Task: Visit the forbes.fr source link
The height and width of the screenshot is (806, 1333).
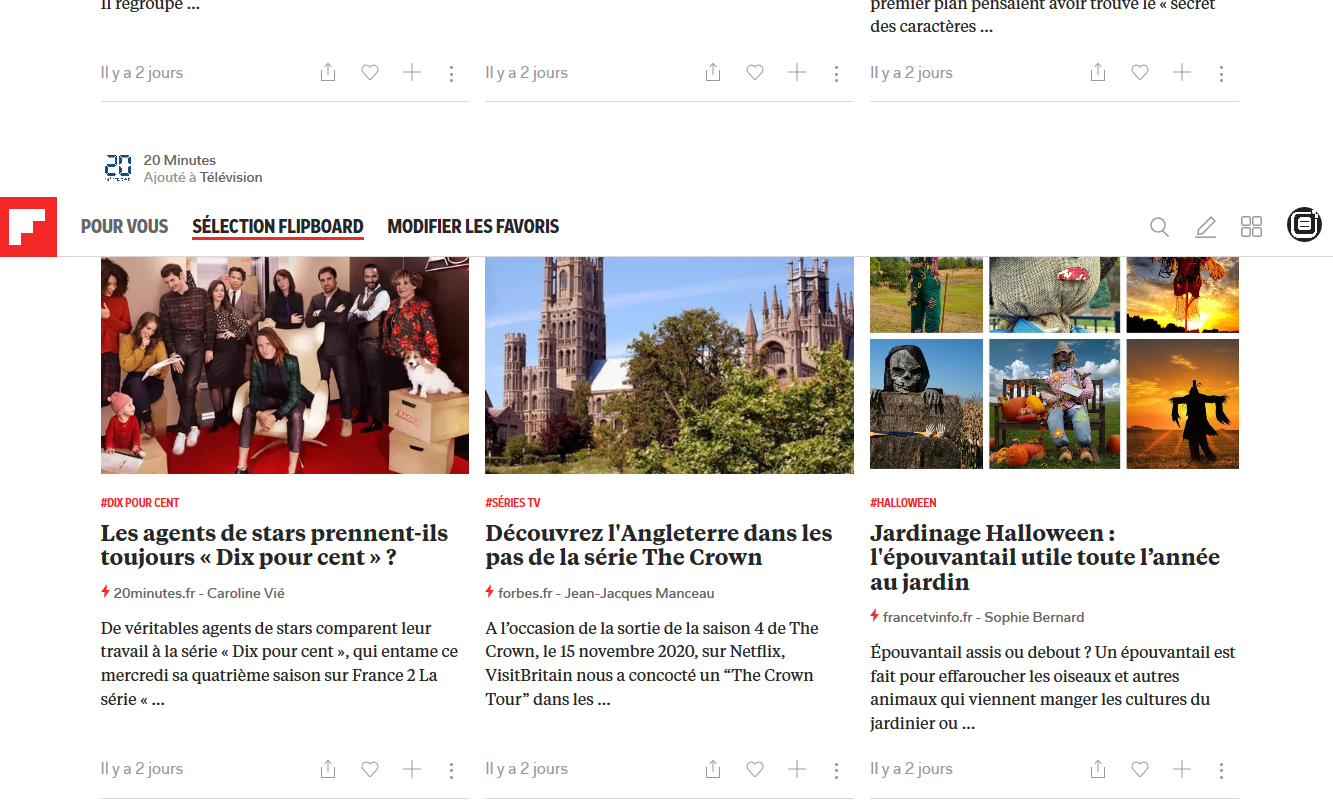Action: (x=525, y=593)
